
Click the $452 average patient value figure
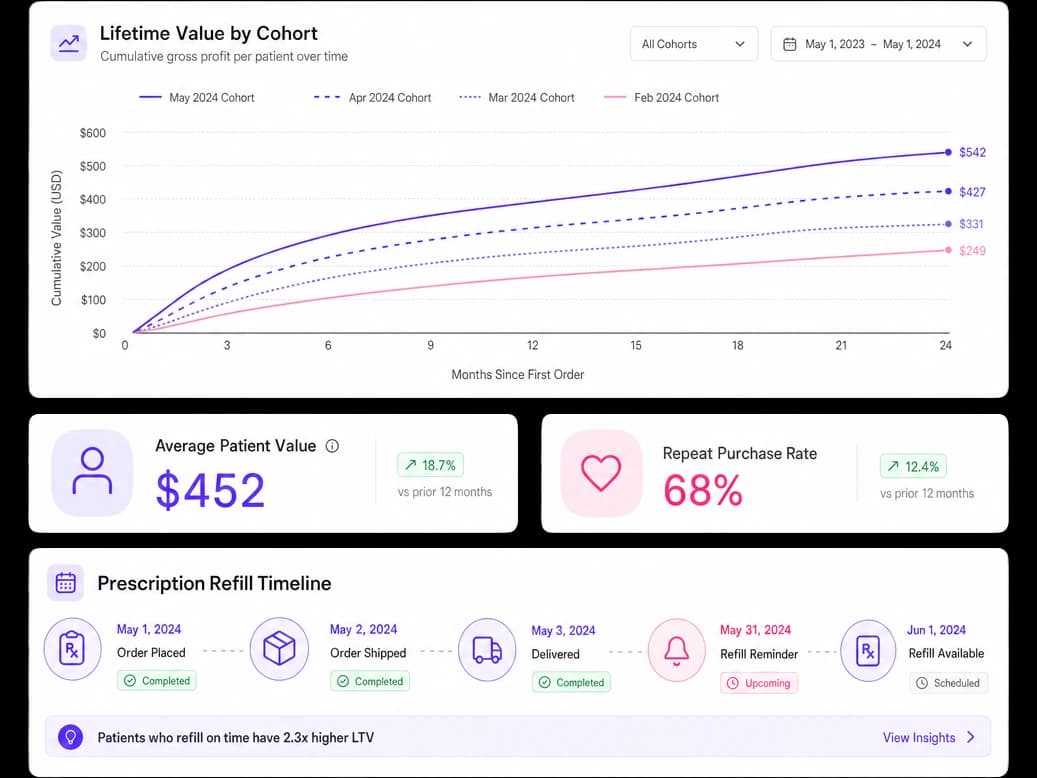[210, 491]
